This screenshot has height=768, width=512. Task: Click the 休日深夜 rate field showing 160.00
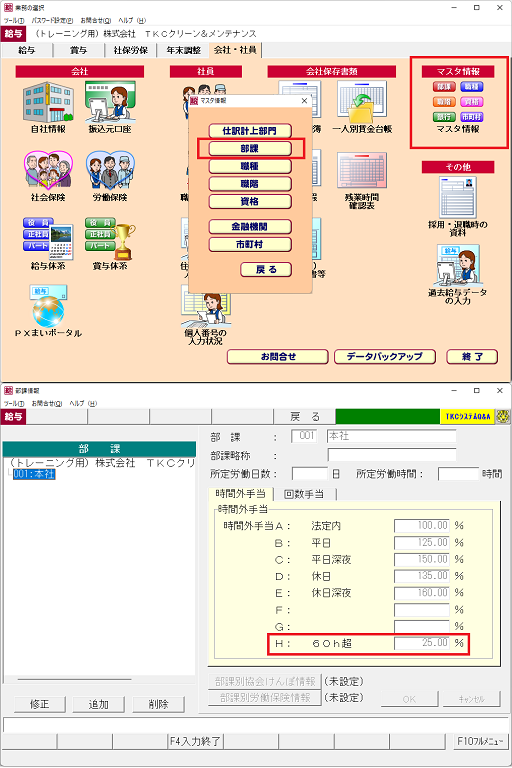pos(422,593)
